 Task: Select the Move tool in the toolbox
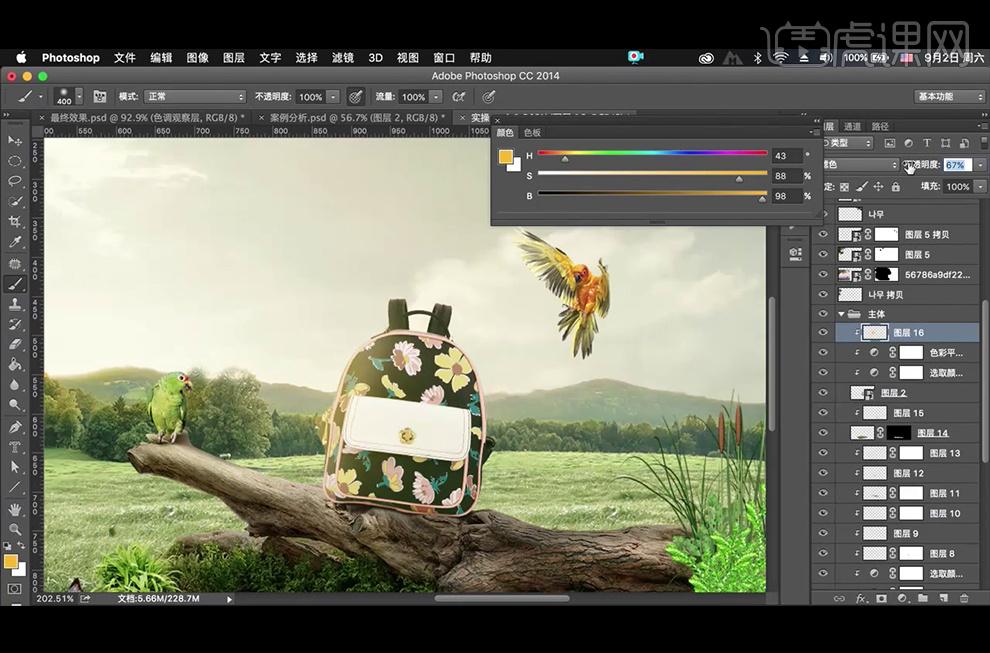(x=15, y=140)
